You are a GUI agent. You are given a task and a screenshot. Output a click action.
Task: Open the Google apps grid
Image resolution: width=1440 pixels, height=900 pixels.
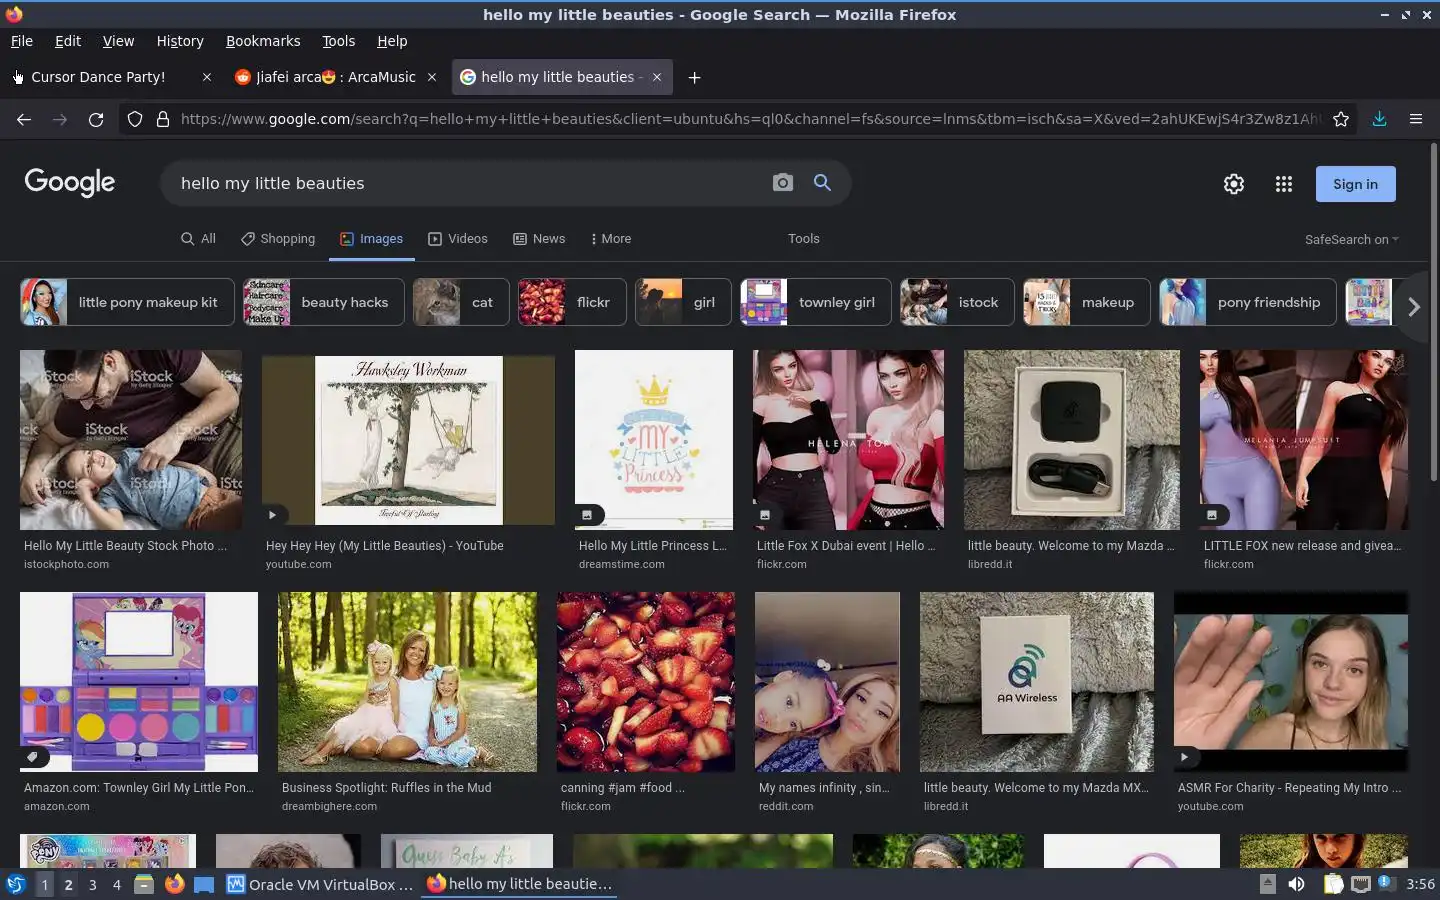[1284, 184]
